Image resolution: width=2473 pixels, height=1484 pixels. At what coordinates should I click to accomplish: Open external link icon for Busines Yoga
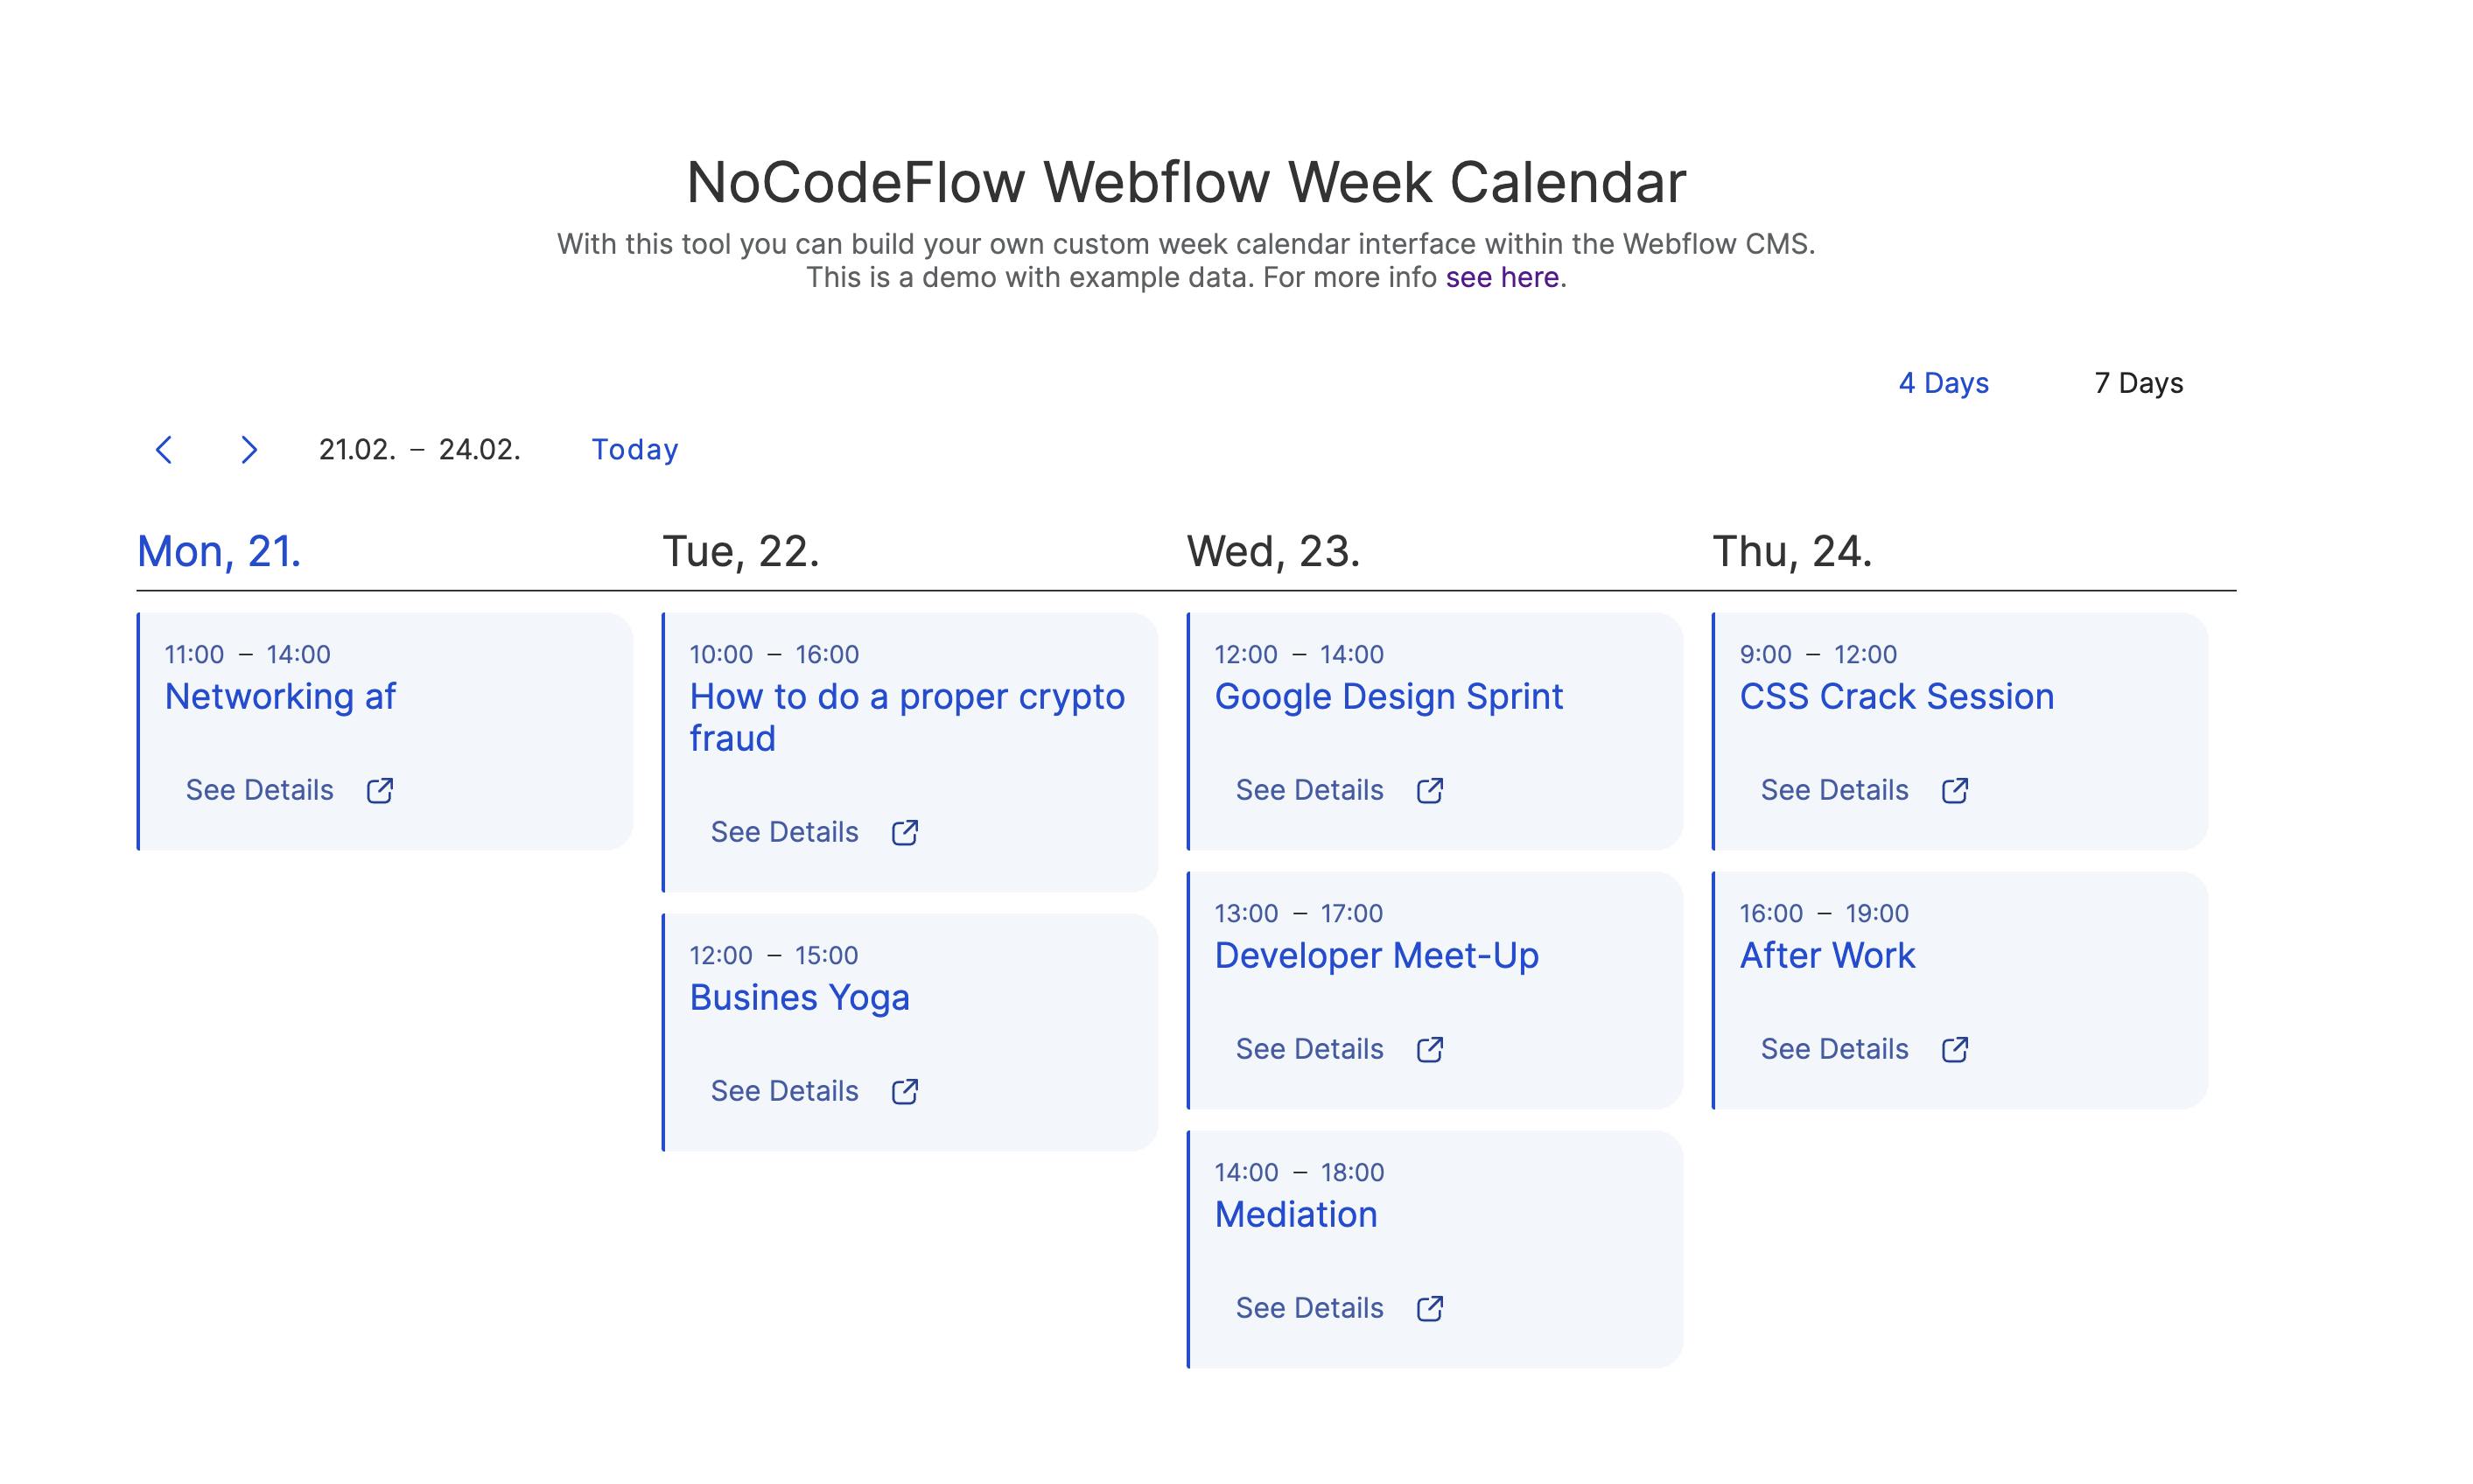905,1092
